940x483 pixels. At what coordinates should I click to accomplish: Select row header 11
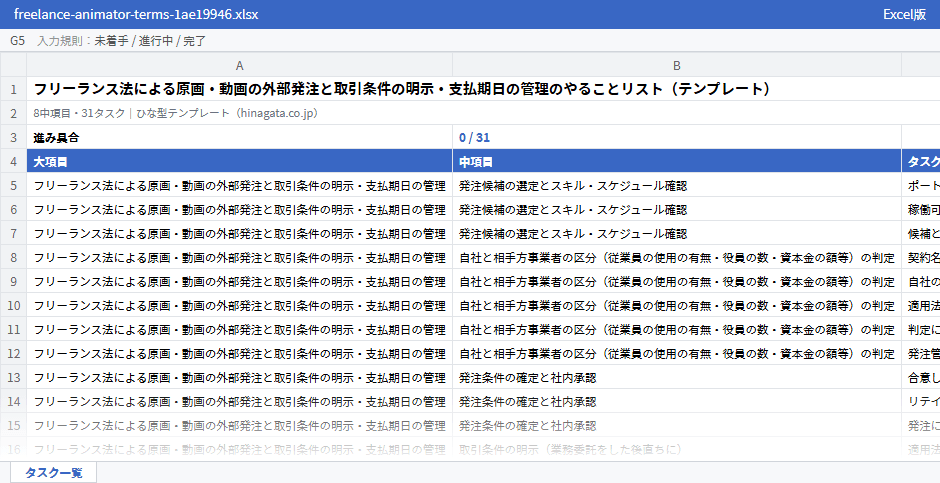[13, 329]
